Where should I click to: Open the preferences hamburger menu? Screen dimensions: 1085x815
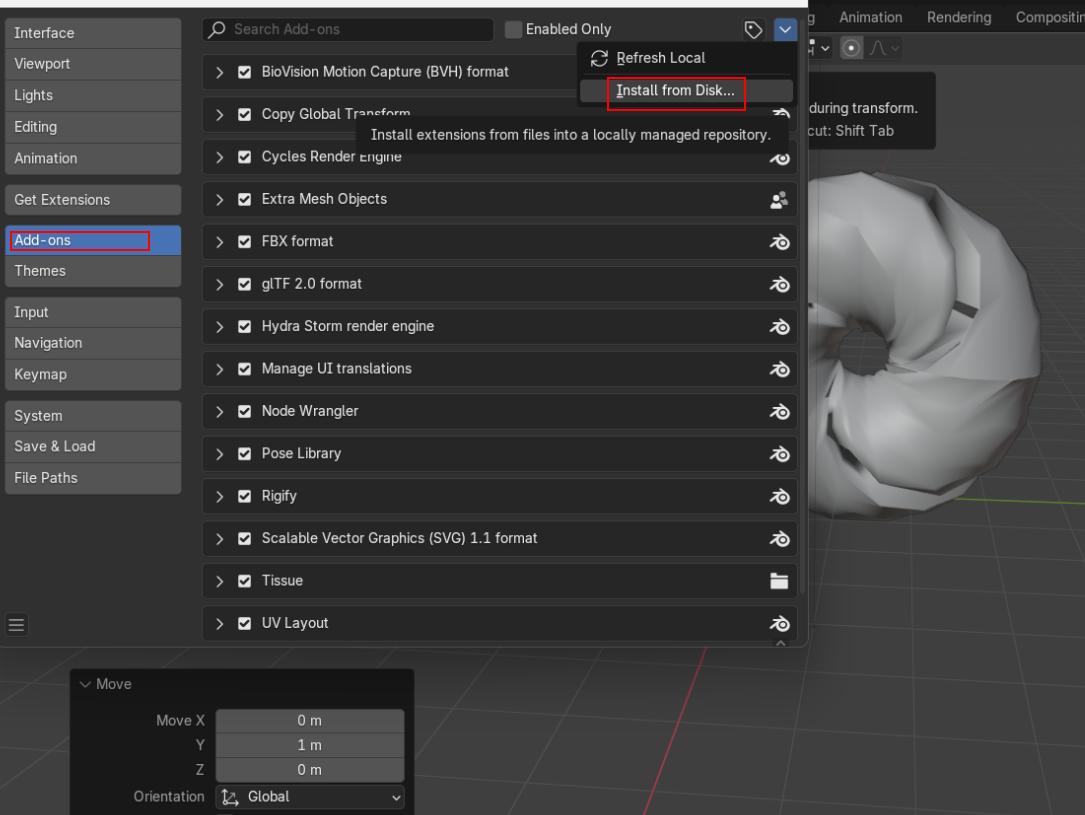17,625
